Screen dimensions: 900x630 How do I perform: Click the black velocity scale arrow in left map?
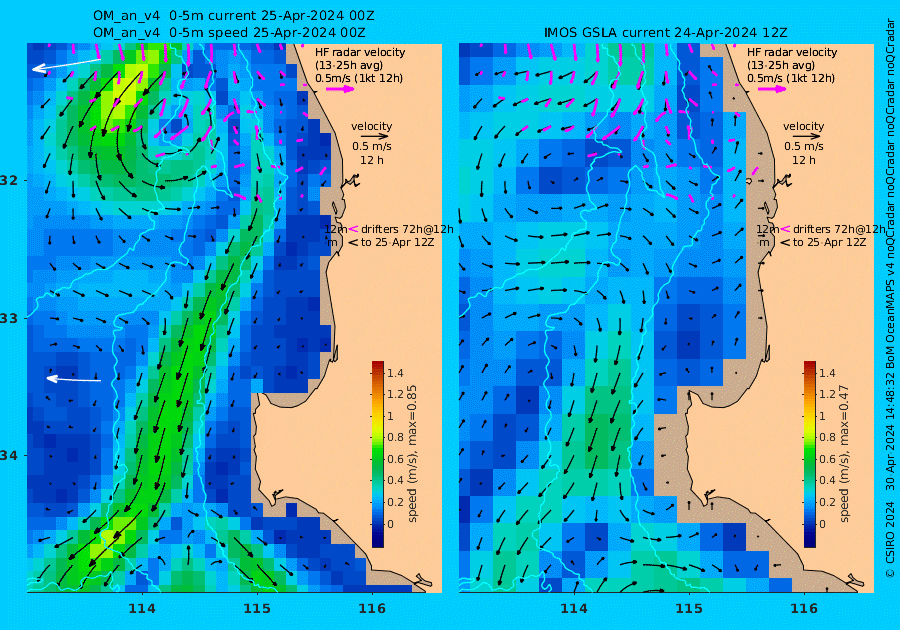375,137
